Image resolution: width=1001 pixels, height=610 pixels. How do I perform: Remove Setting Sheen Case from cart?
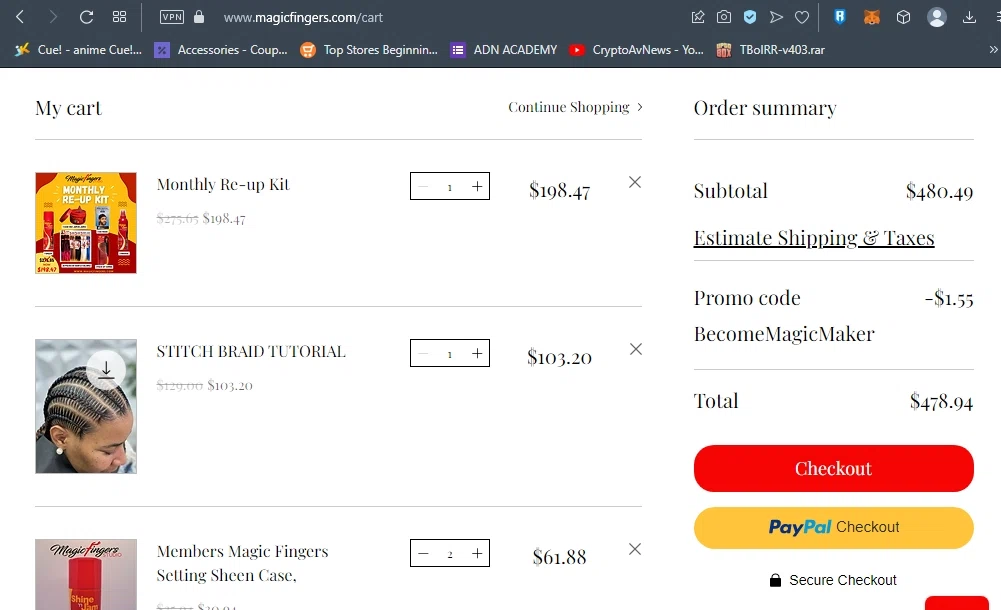click(x=635, y=549)
